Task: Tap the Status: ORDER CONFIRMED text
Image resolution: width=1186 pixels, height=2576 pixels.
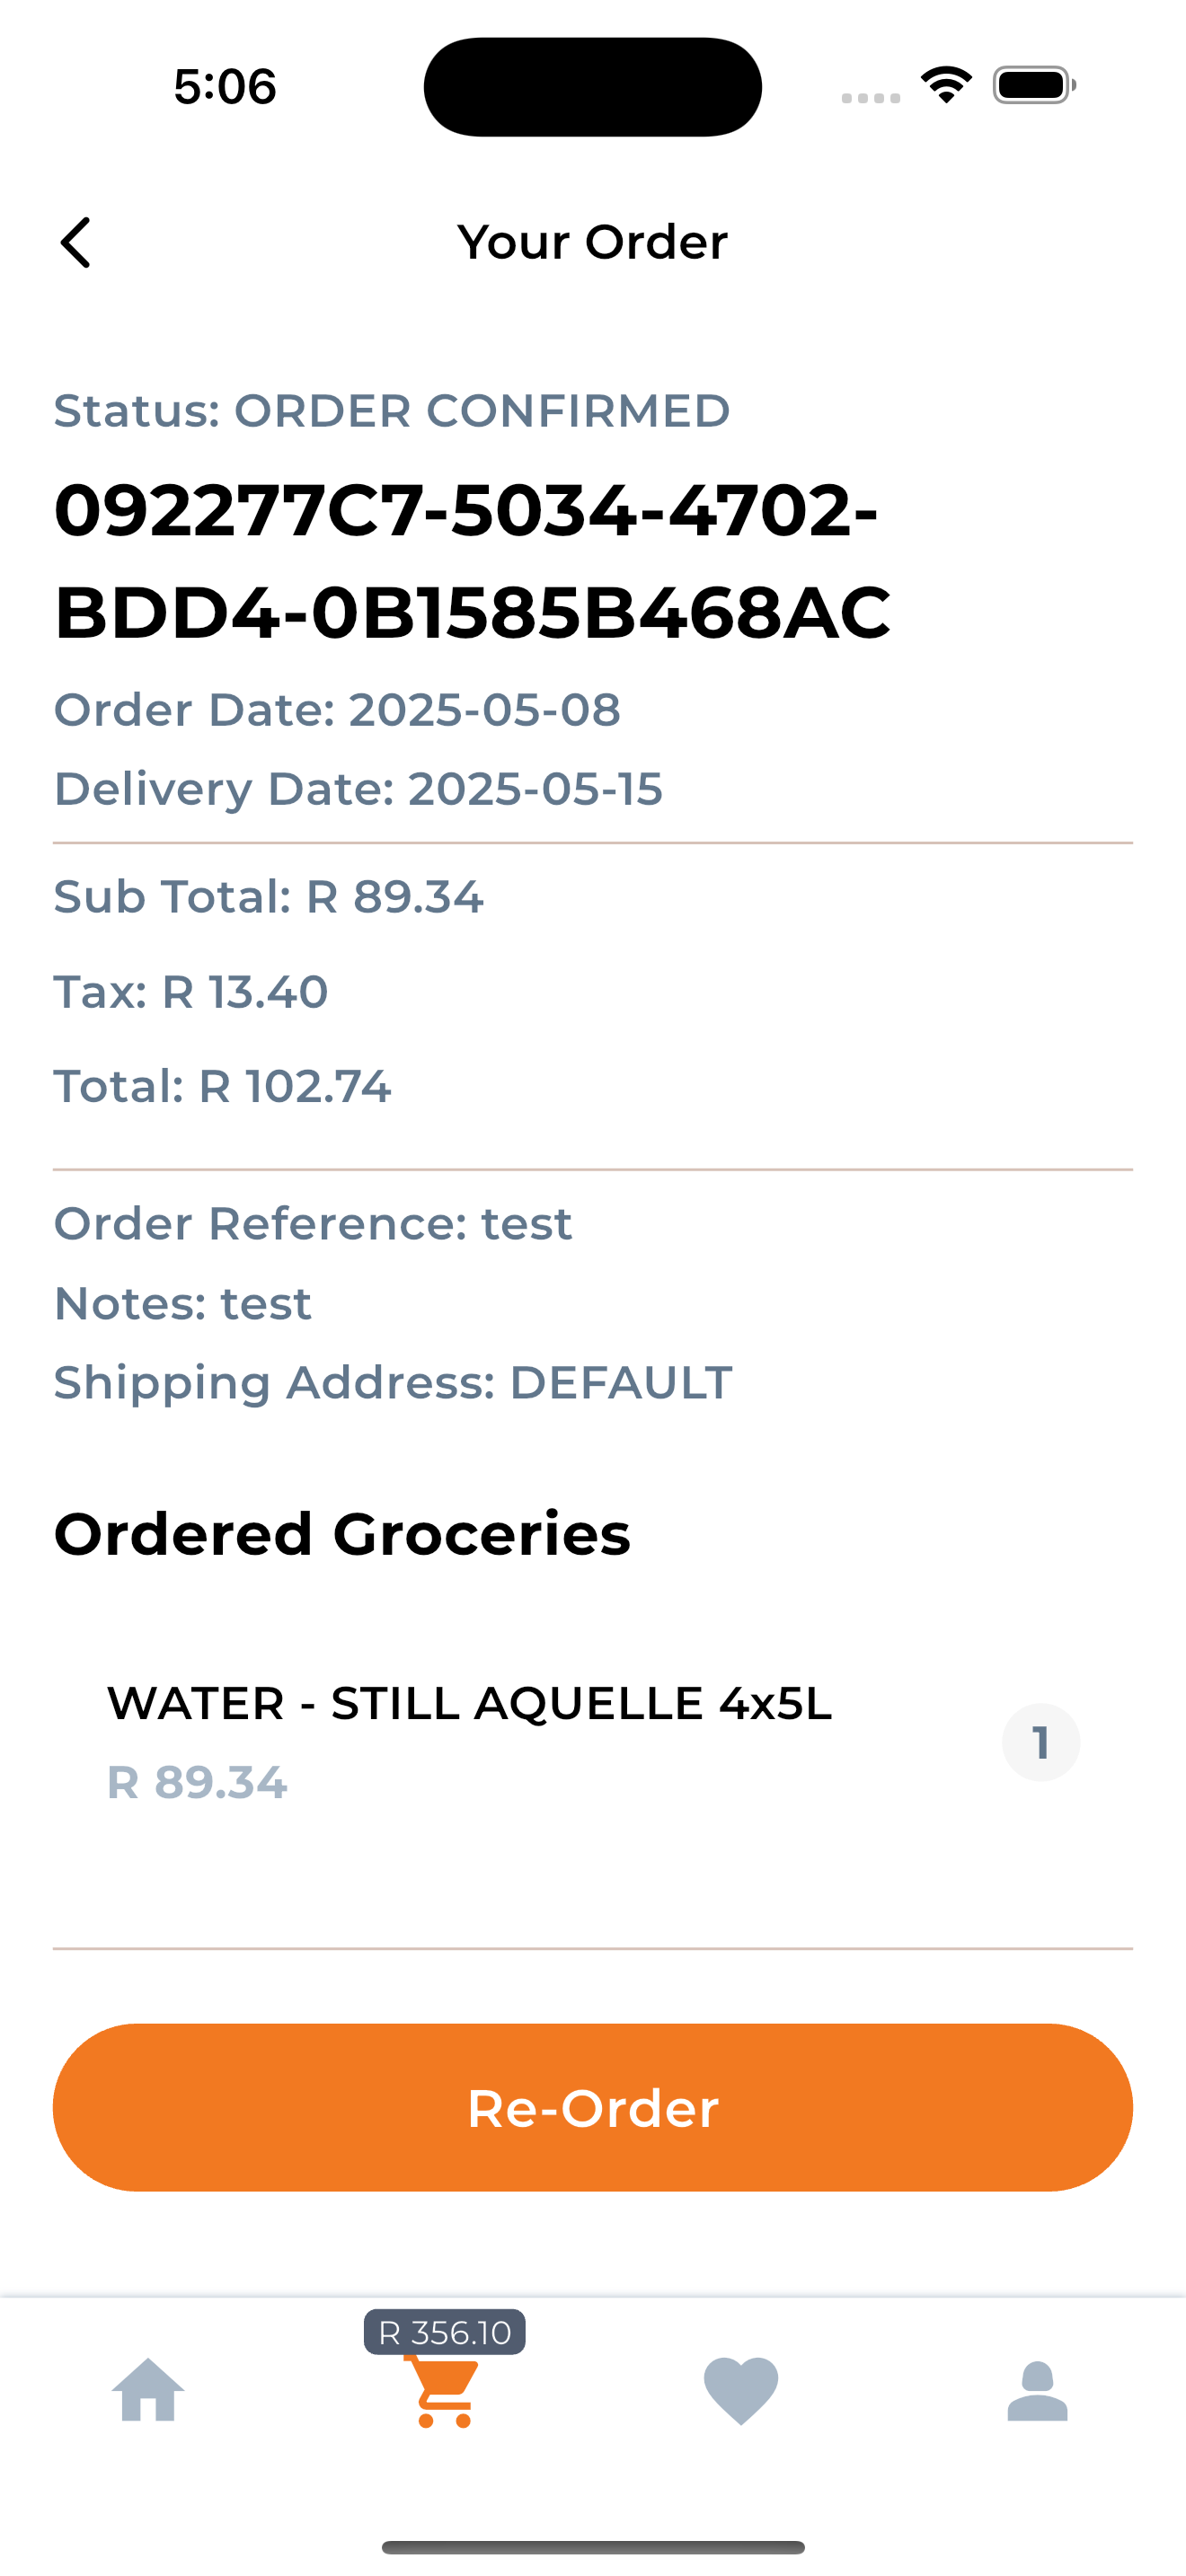Action: [391, 411]
